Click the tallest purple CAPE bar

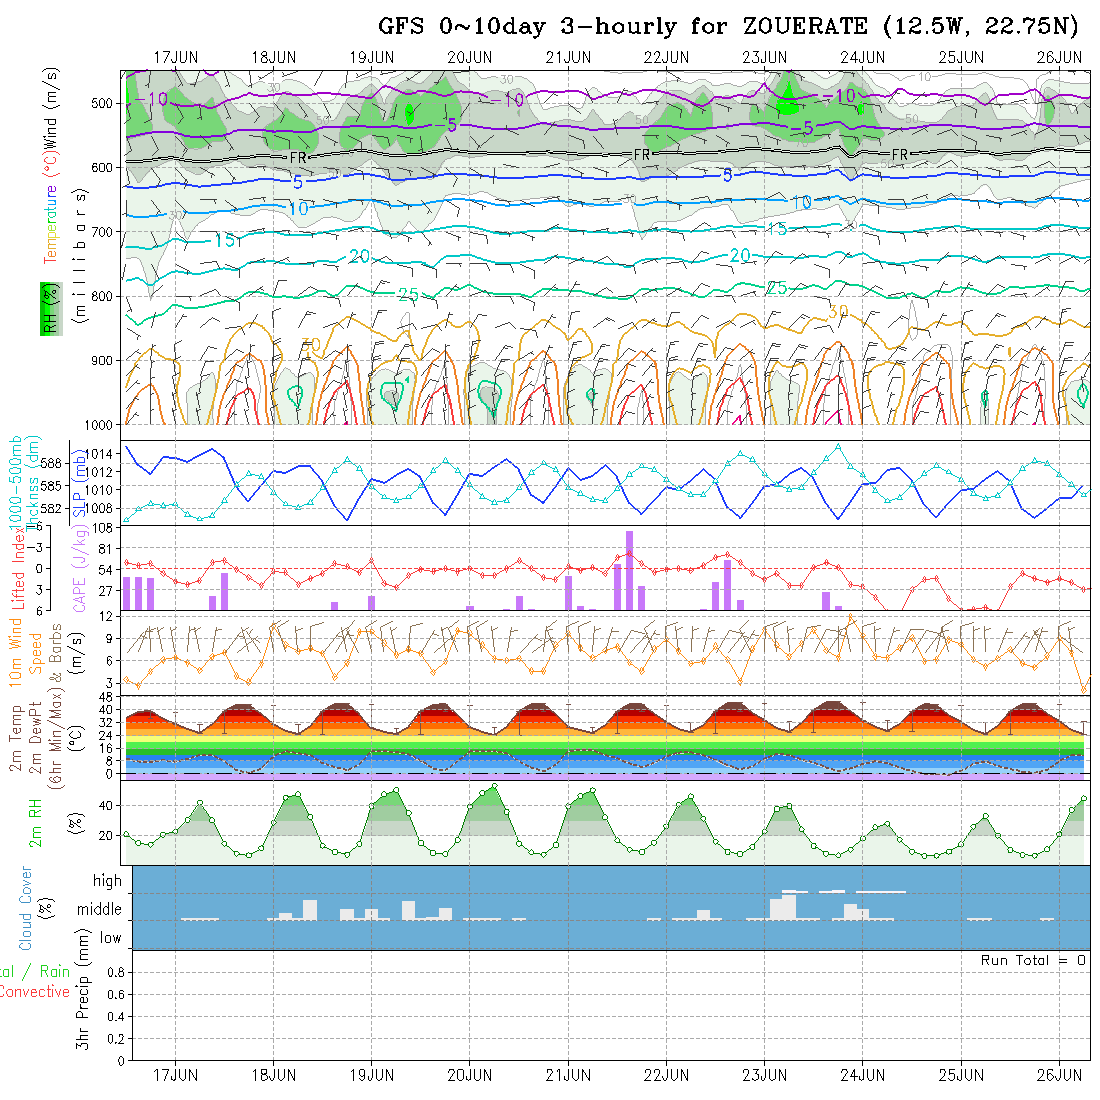click(629, 570)
